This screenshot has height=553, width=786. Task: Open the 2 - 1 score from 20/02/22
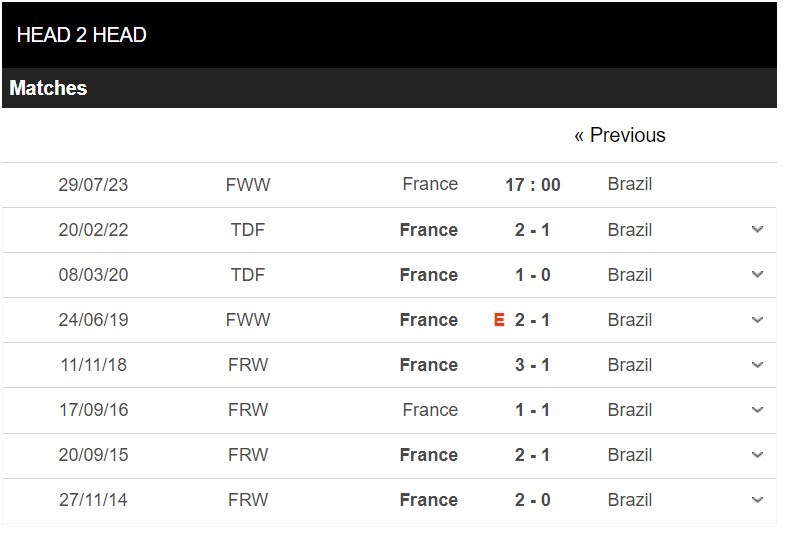532,230
